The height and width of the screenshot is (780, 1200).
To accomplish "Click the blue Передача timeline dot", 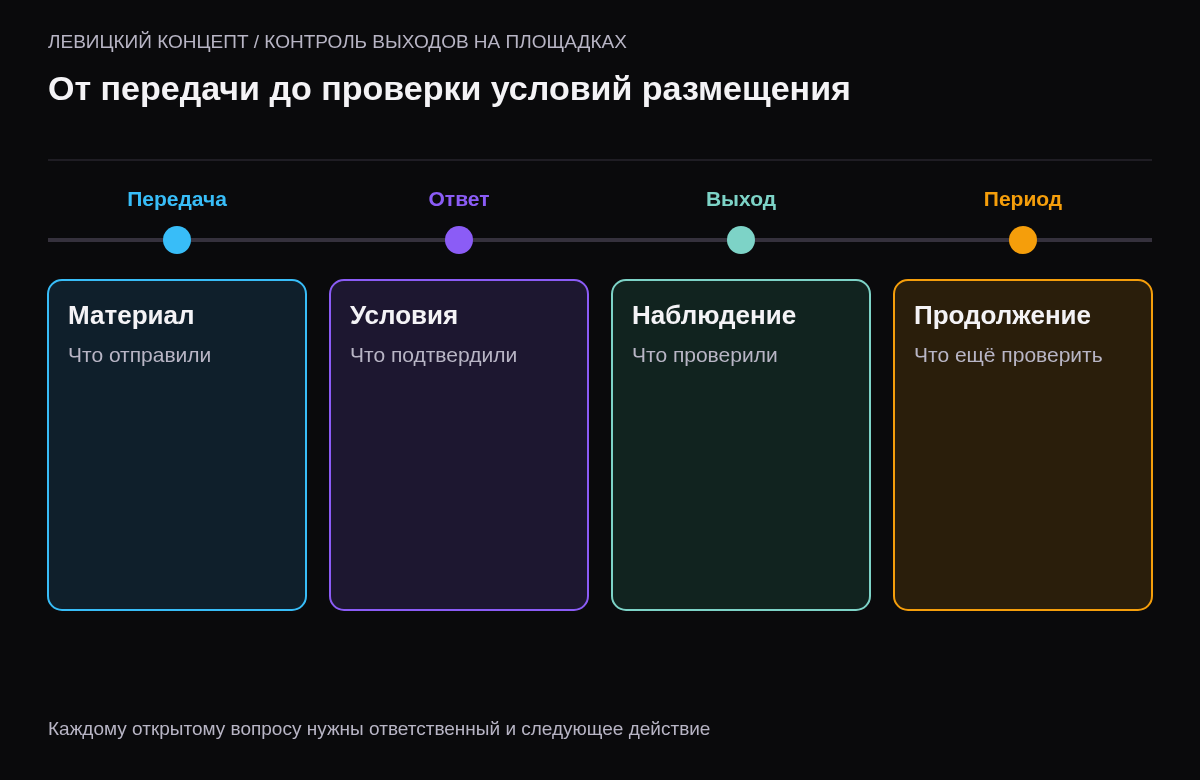I will pyautogui.click(x=177, y=240).
